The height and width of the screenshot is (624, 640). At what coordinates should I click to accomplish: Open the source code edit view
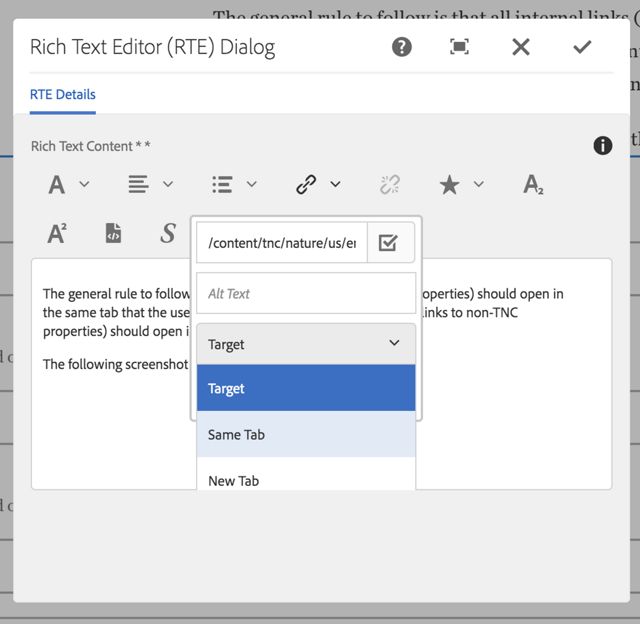tap(114, 233)
